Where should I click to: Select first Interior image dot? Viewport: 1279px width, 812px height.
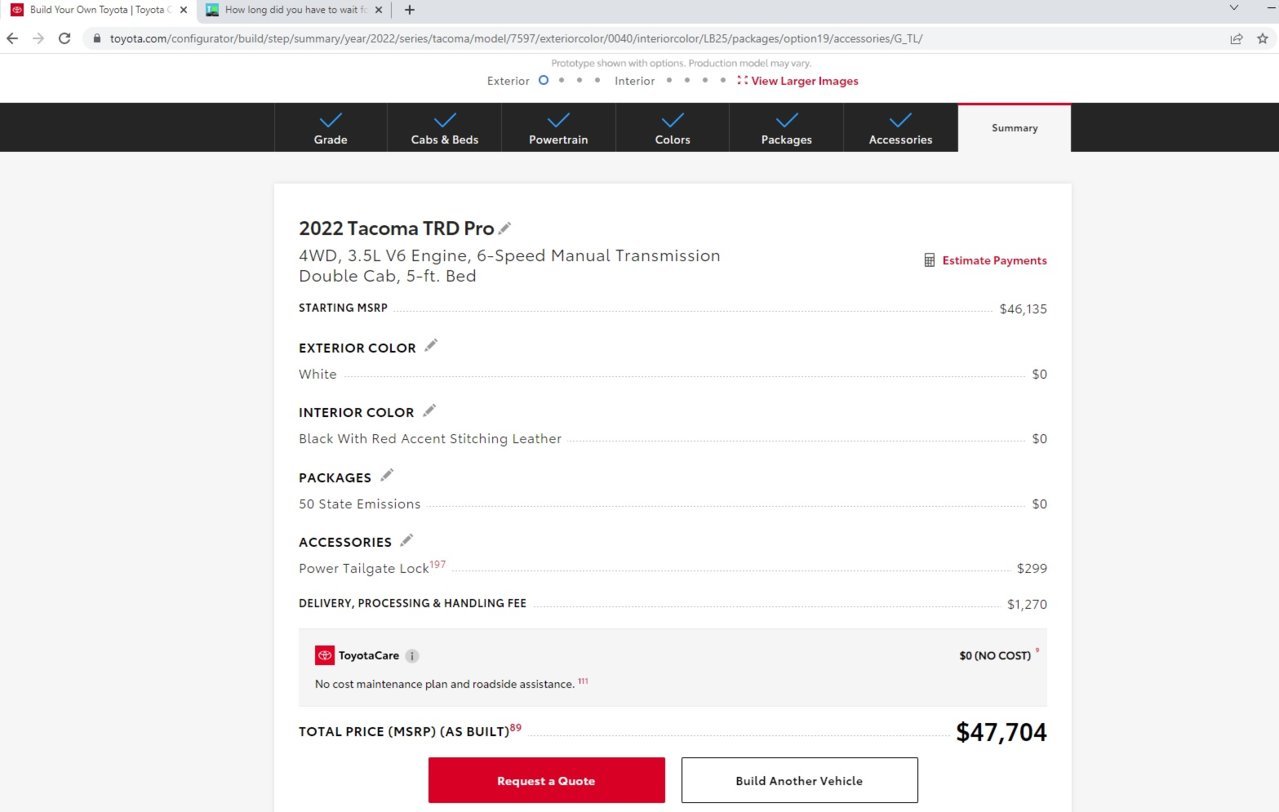[x=669, y=80]
